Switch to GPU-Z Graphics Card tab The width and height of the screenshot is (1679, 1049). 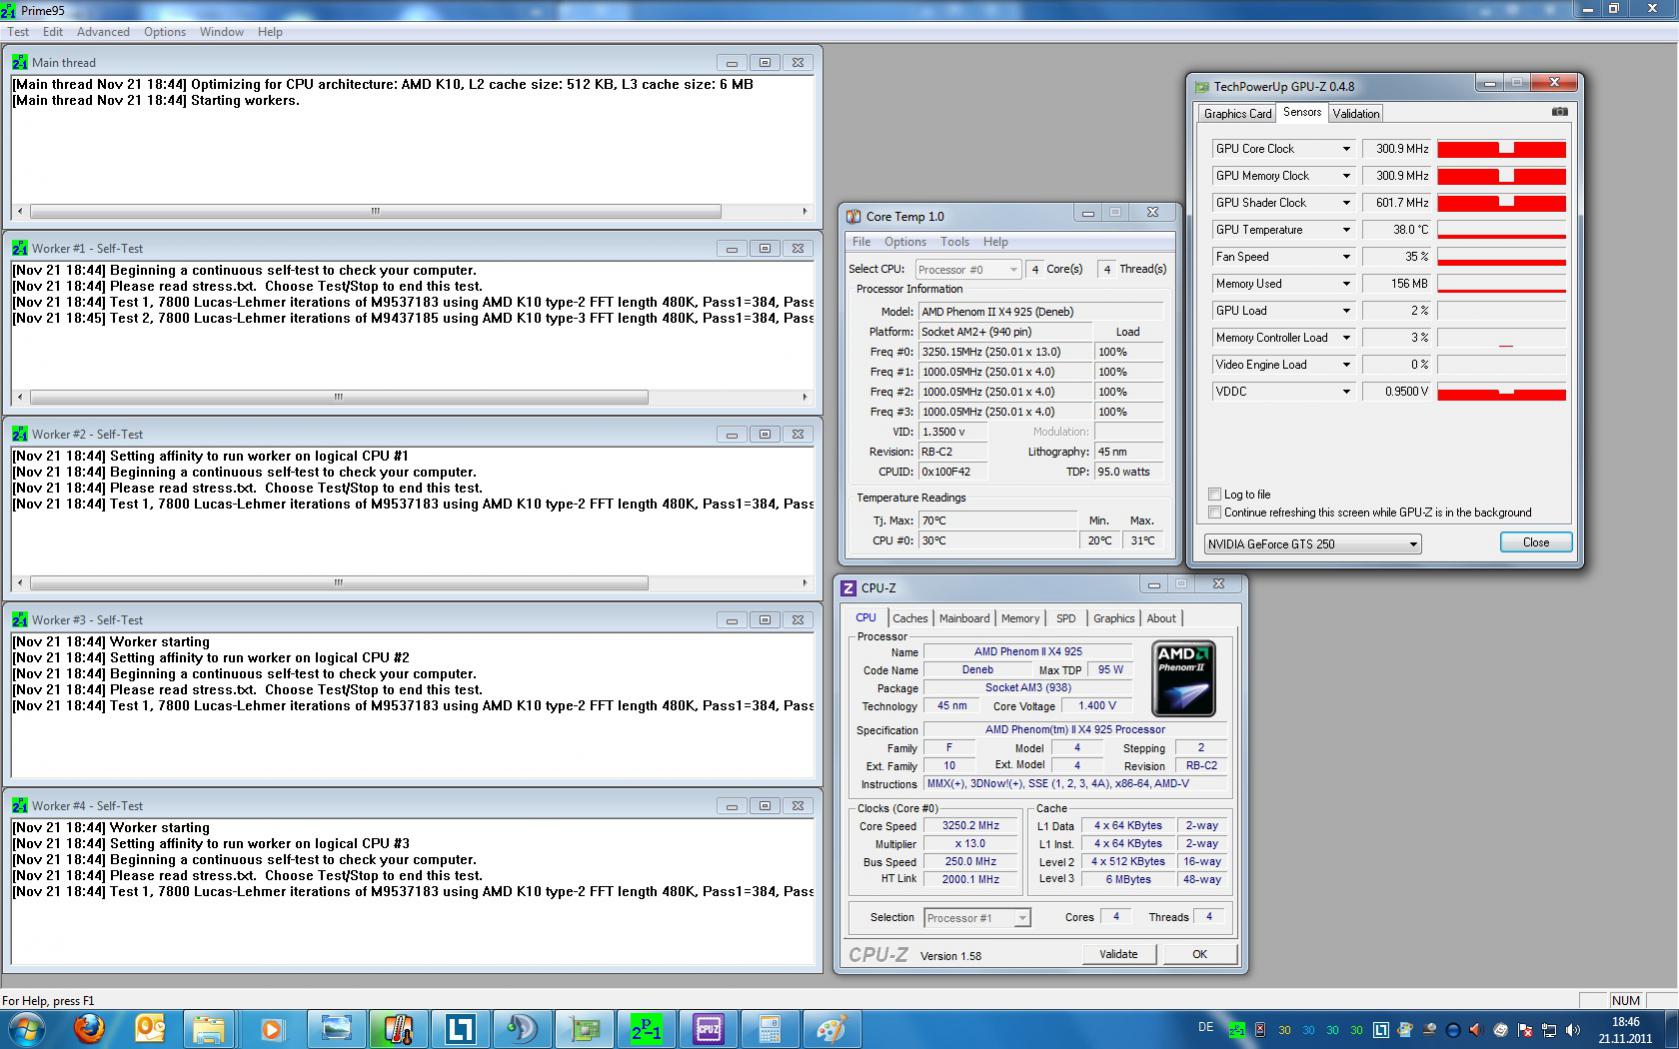[x=1238, y=113]
